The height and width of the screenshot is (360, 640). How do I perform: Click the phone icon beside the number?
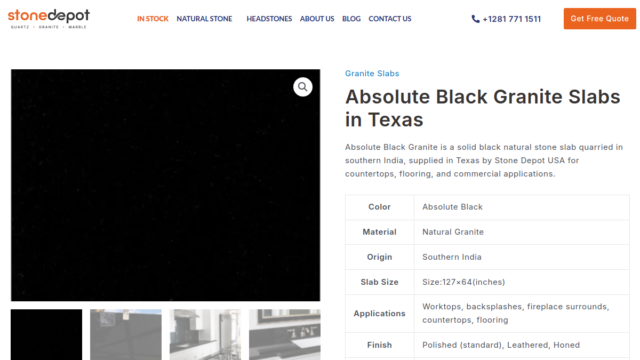click(x=476, y=19)
